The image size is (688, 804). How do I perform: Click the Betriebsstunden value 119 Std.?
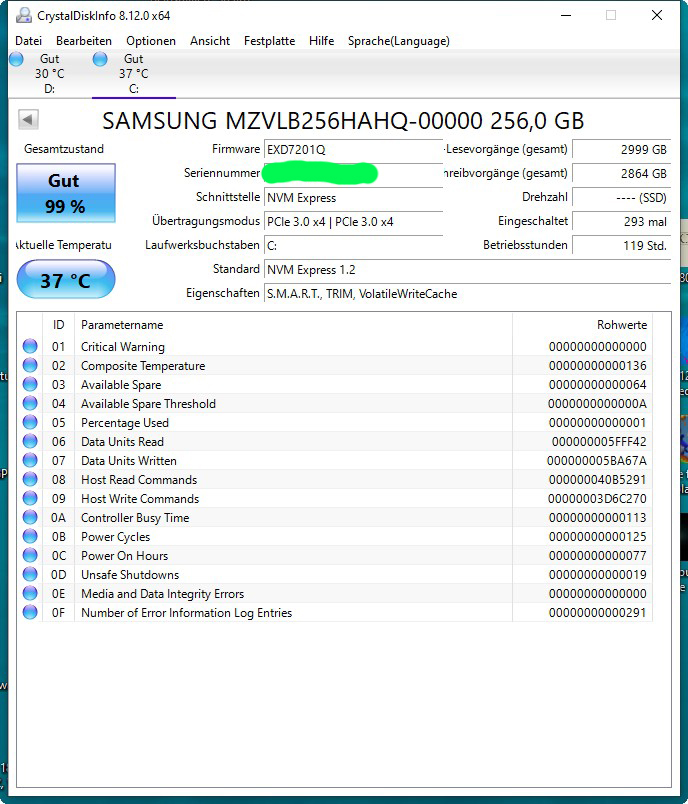[621, 246]
